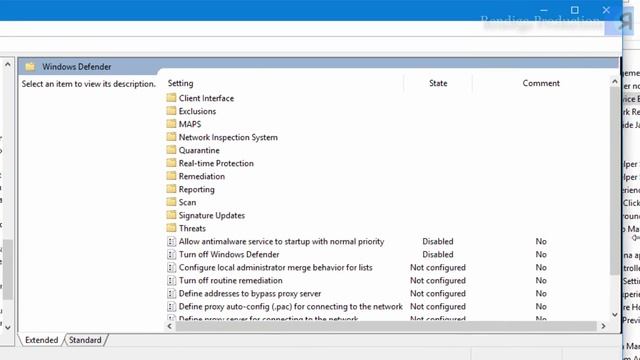640x360 pixels.
Task: Select 'Turn off routine remediation' policy name
Action: tap(230, 281)
